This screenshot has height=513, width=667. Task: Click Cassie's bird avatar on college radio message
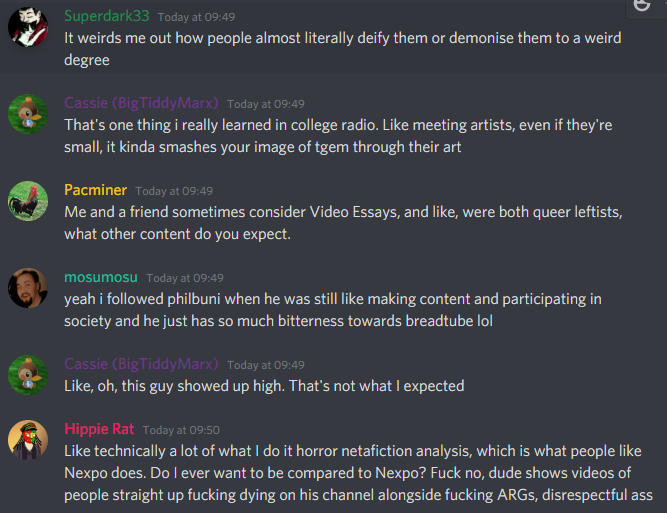[x=28, y=114]
